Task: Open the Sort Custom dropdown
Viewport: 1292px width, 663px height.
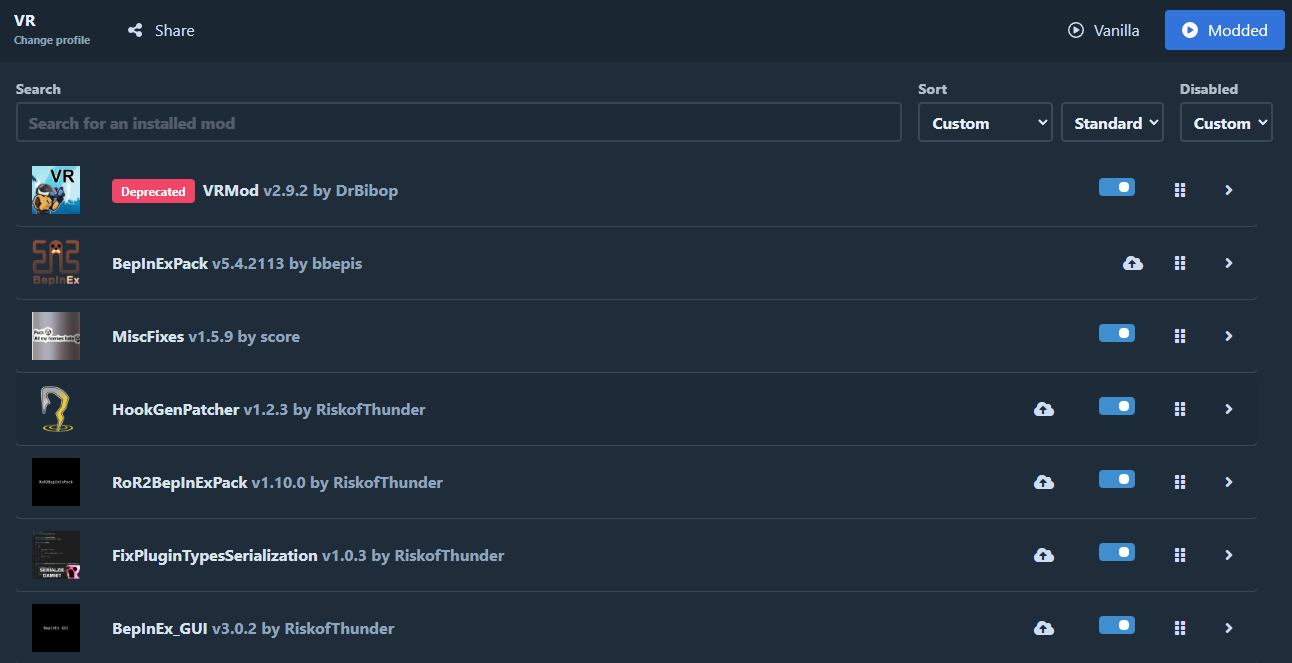Action: [985, 122]
